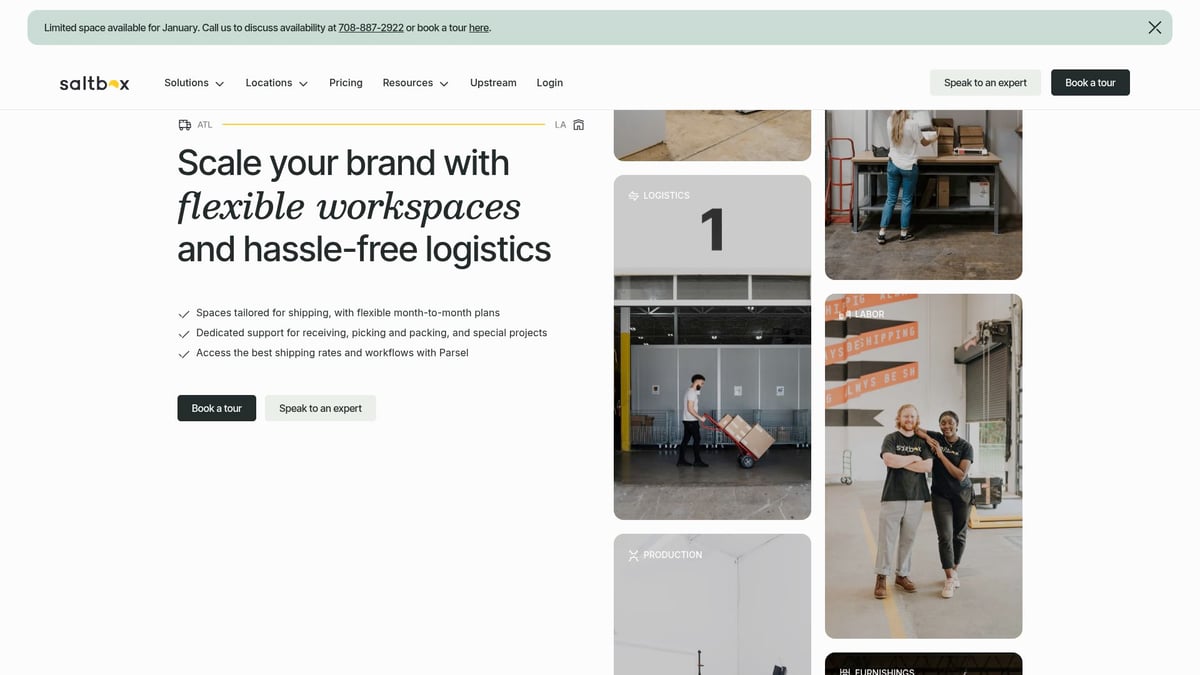
Task: Select Pricing in the navigation
Action: (x=345, y=82)
